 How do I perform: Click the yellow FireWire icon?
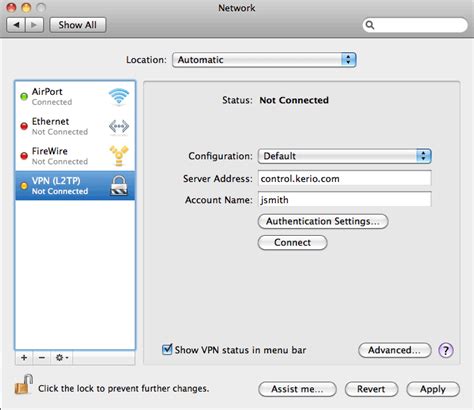[119, 156]
